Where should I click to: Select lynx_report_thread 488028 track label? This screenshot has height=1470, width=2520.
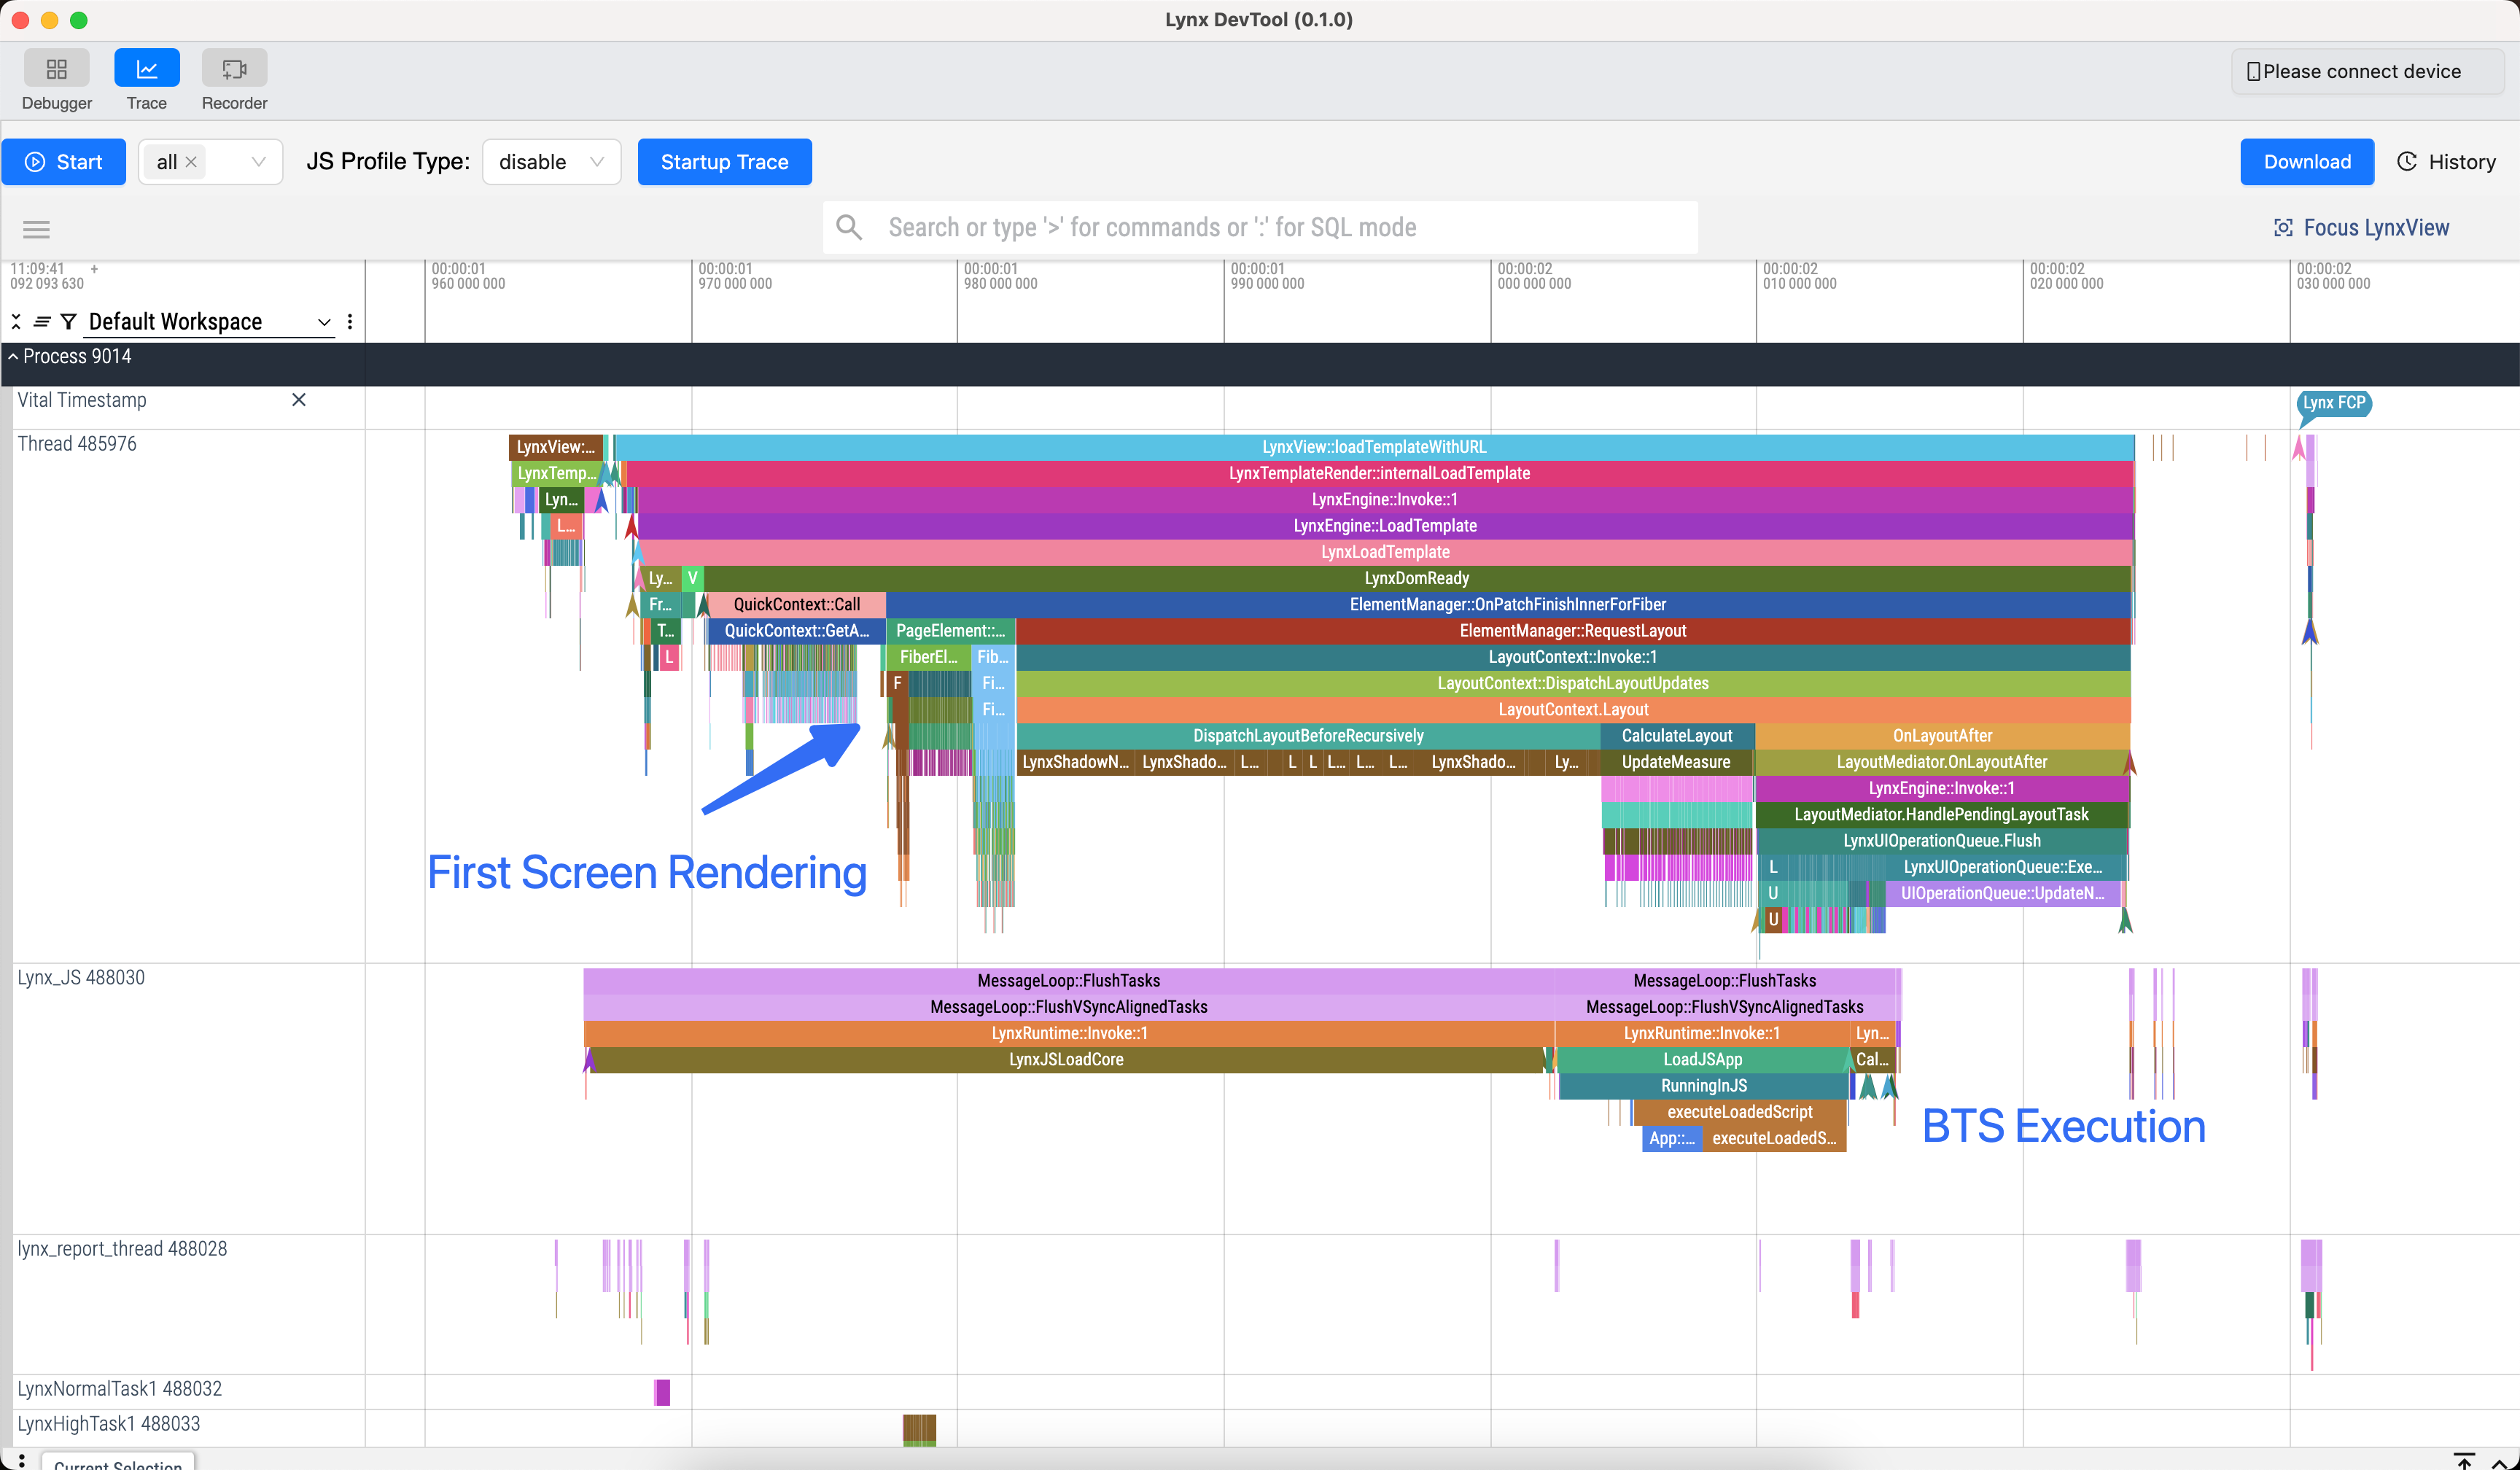pyautogui.click(x=122, y=1248)
